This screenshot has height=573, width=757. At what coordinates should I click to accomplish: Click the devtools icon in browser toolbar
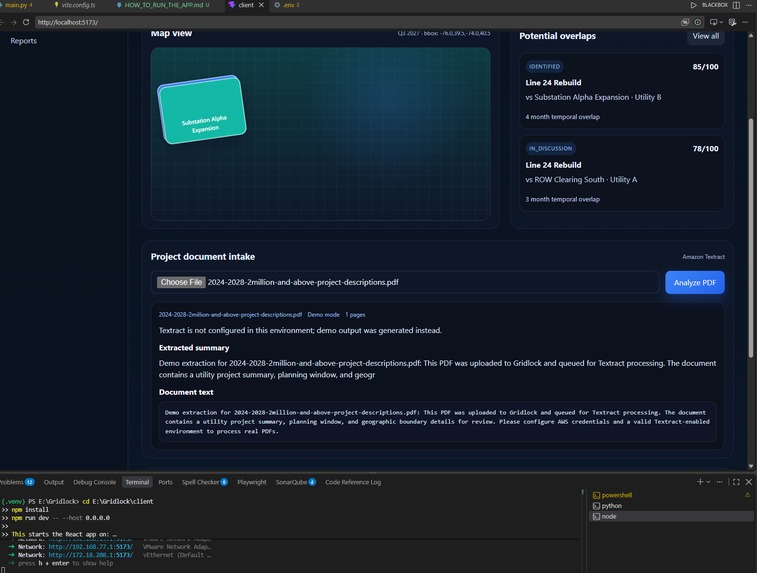click(732, 22)
